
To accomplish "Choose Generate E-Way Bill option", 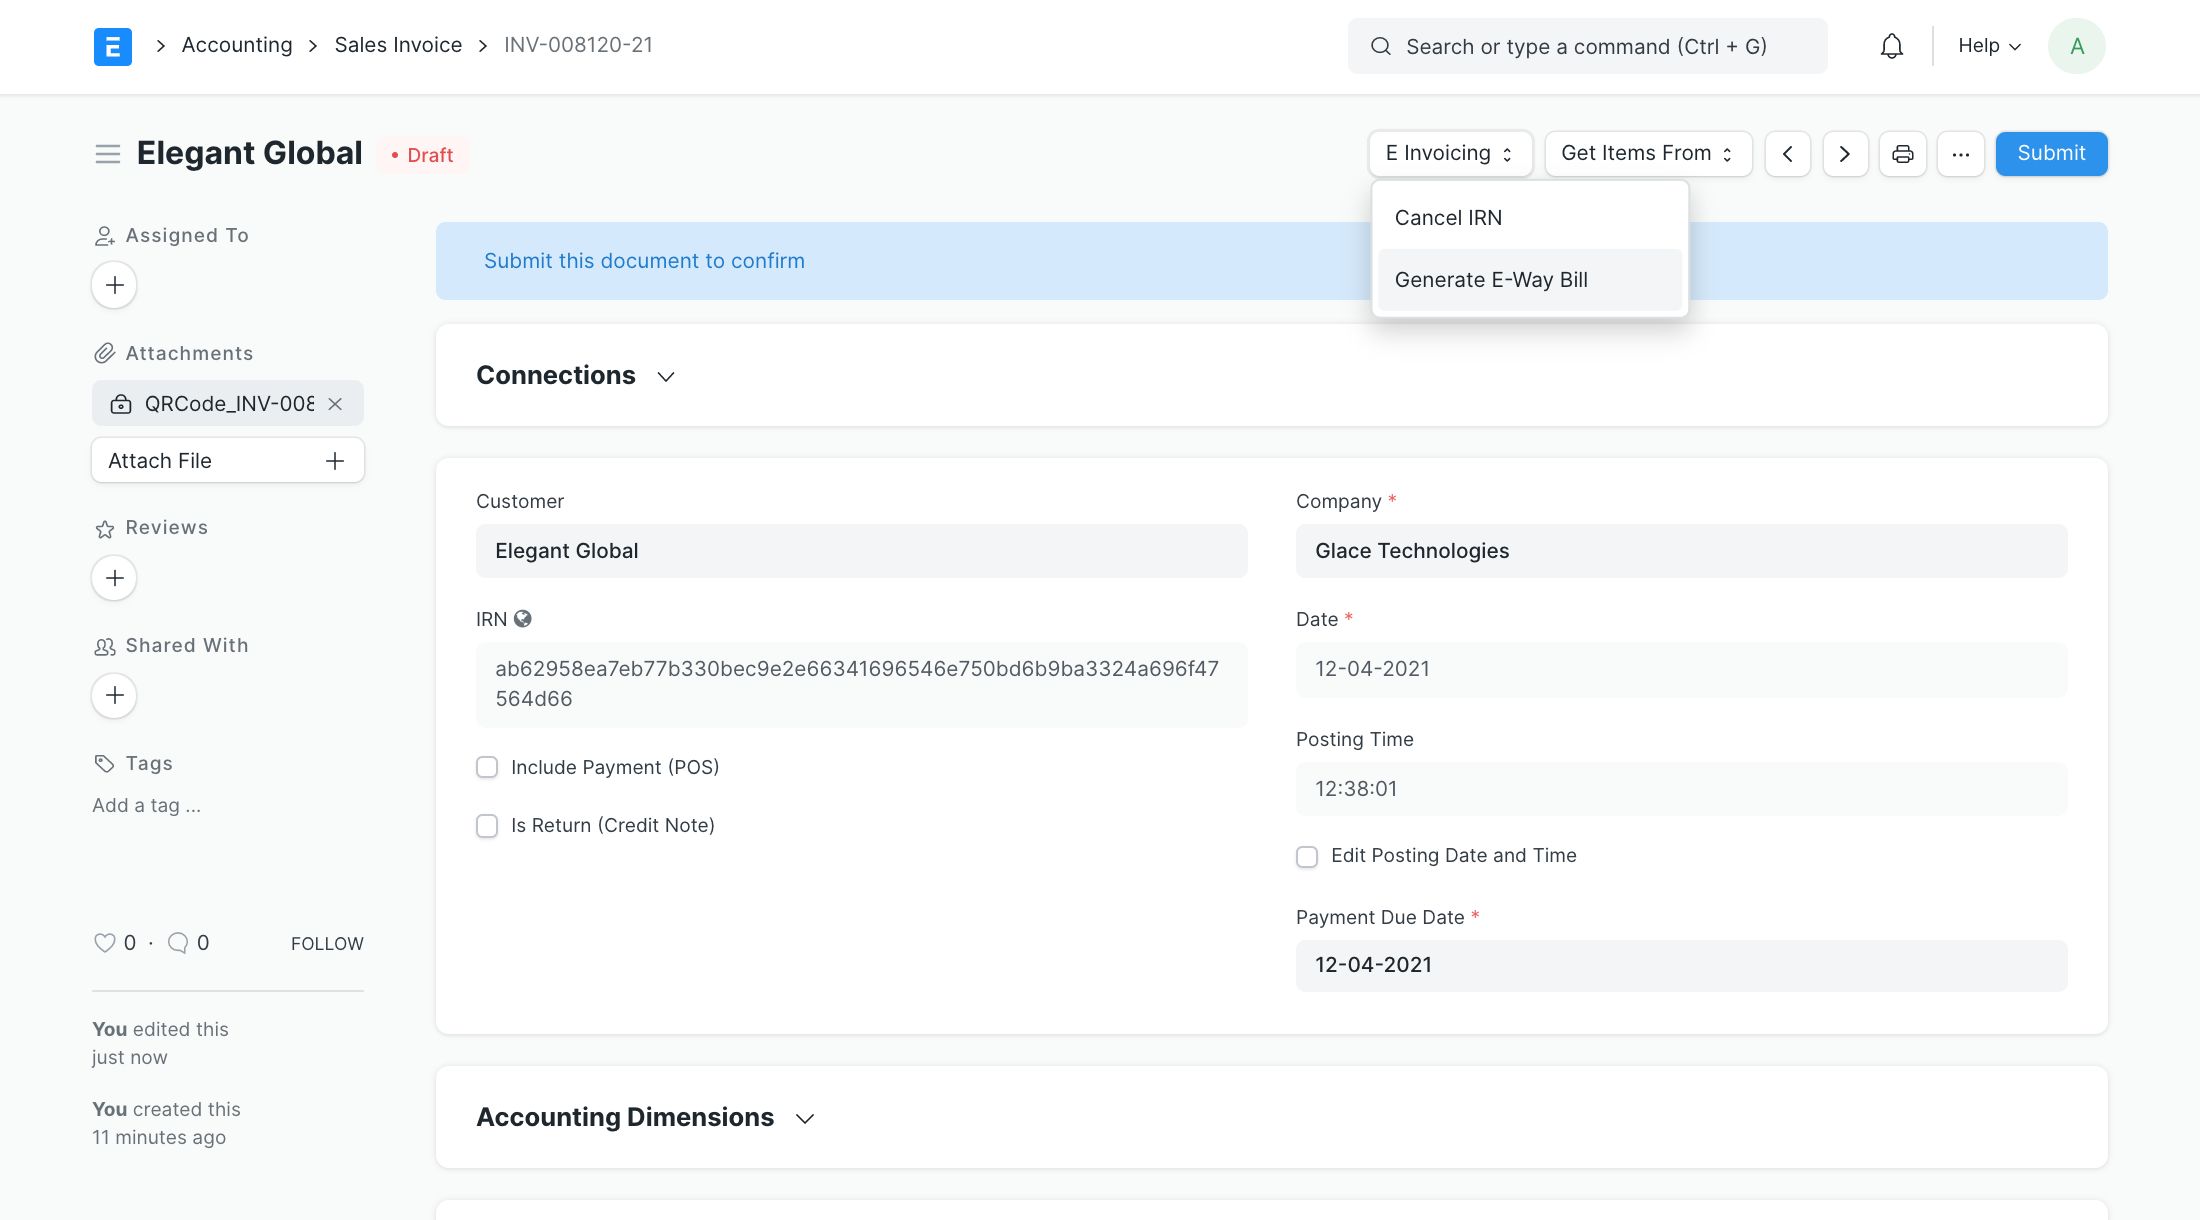I will coord(1491,280).
